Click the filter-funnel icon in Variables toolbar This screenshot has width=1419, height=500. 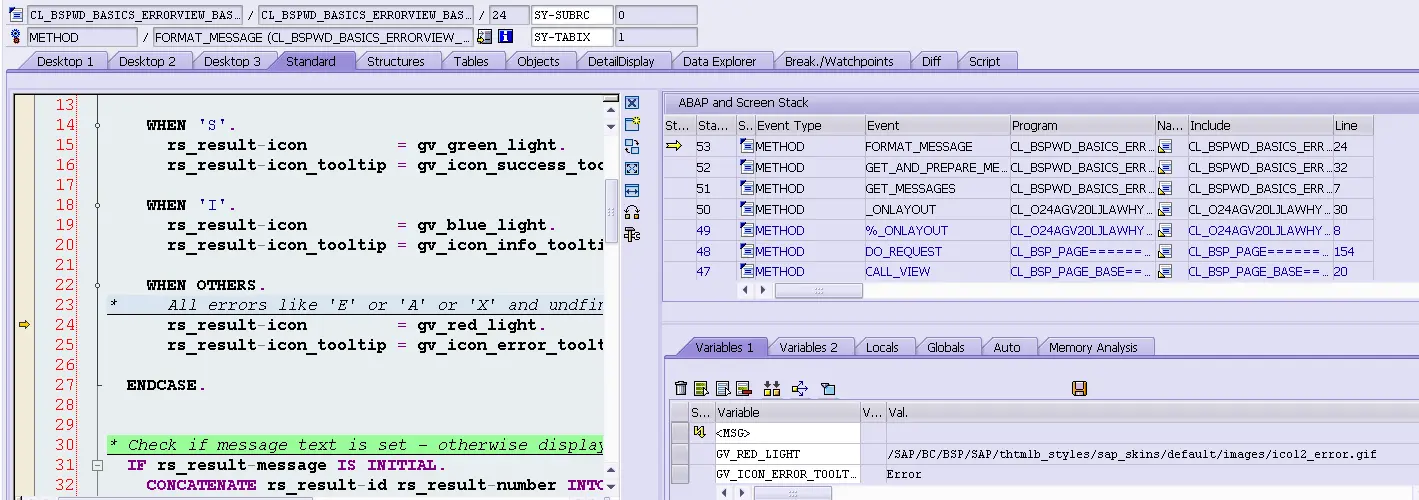point(827,388)
